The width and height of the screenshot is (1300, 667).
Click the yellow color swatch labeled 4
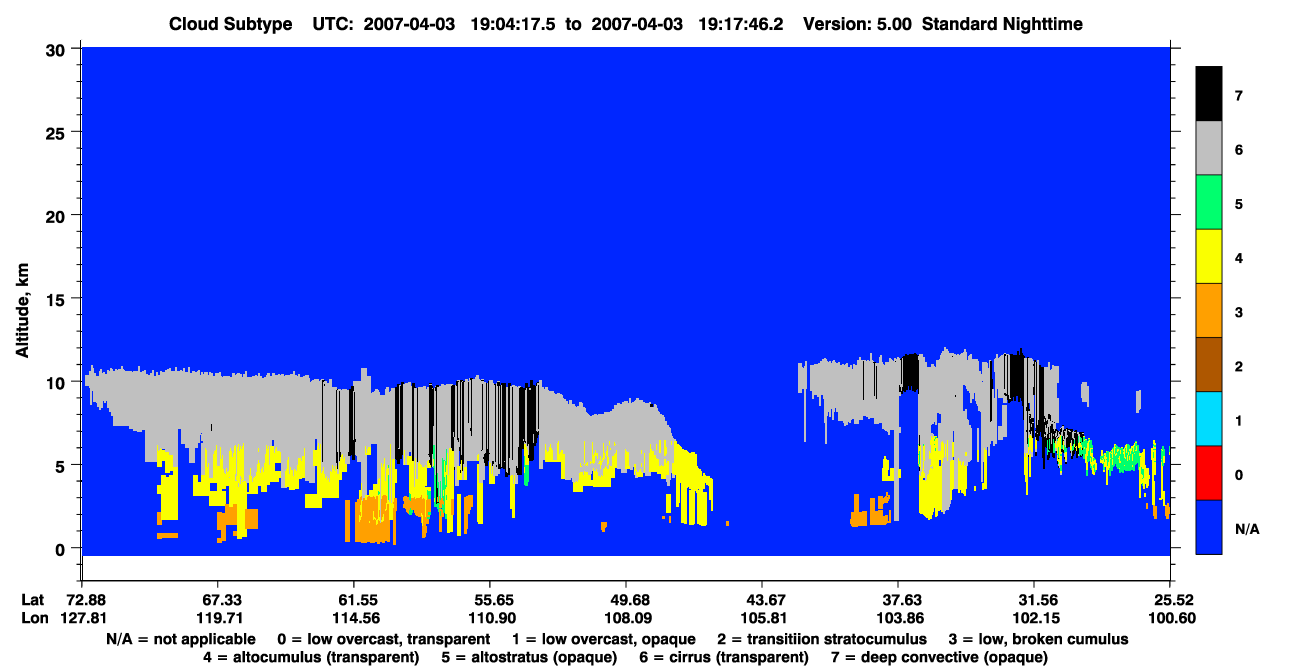[x=1209, y=256]
